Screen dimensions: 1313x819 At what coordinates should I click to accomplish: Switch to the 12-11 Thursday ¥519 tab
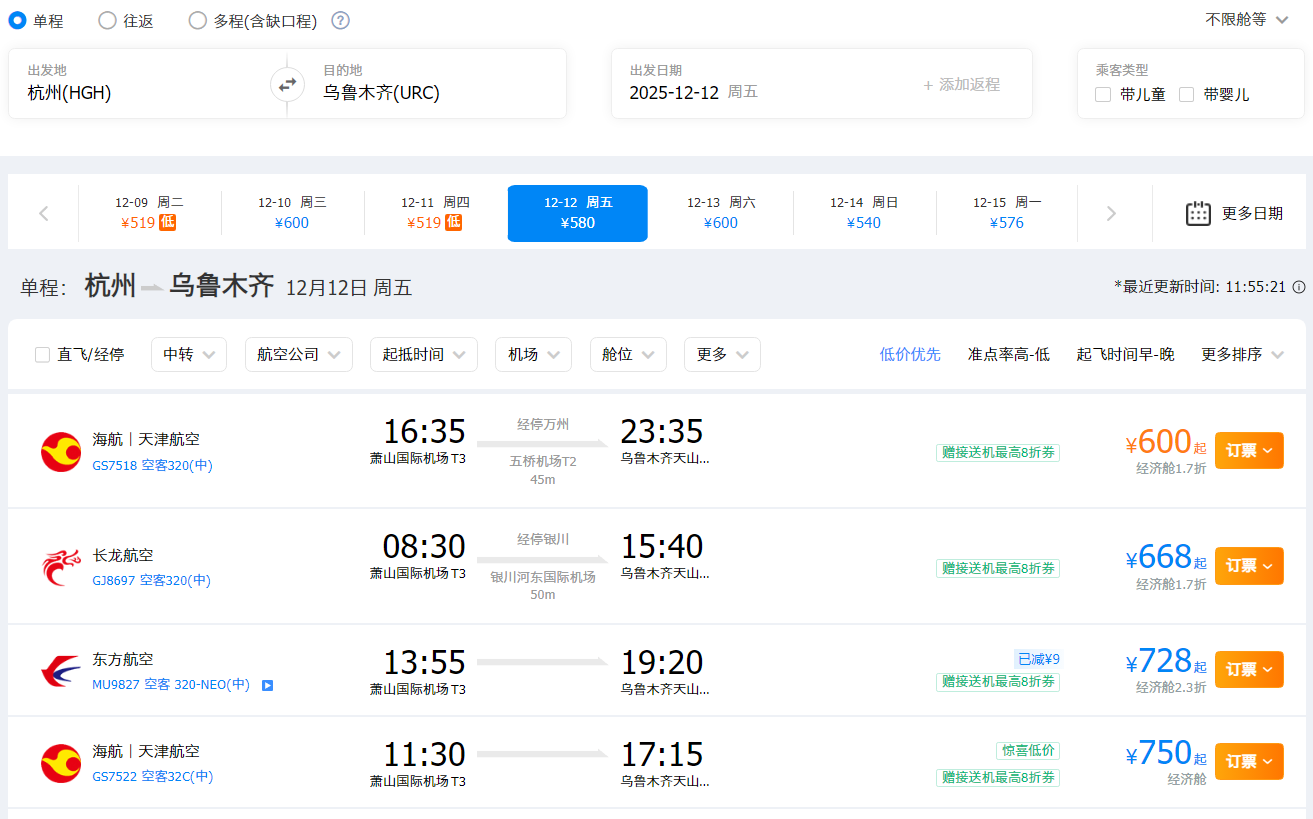[x=434, y=213]
